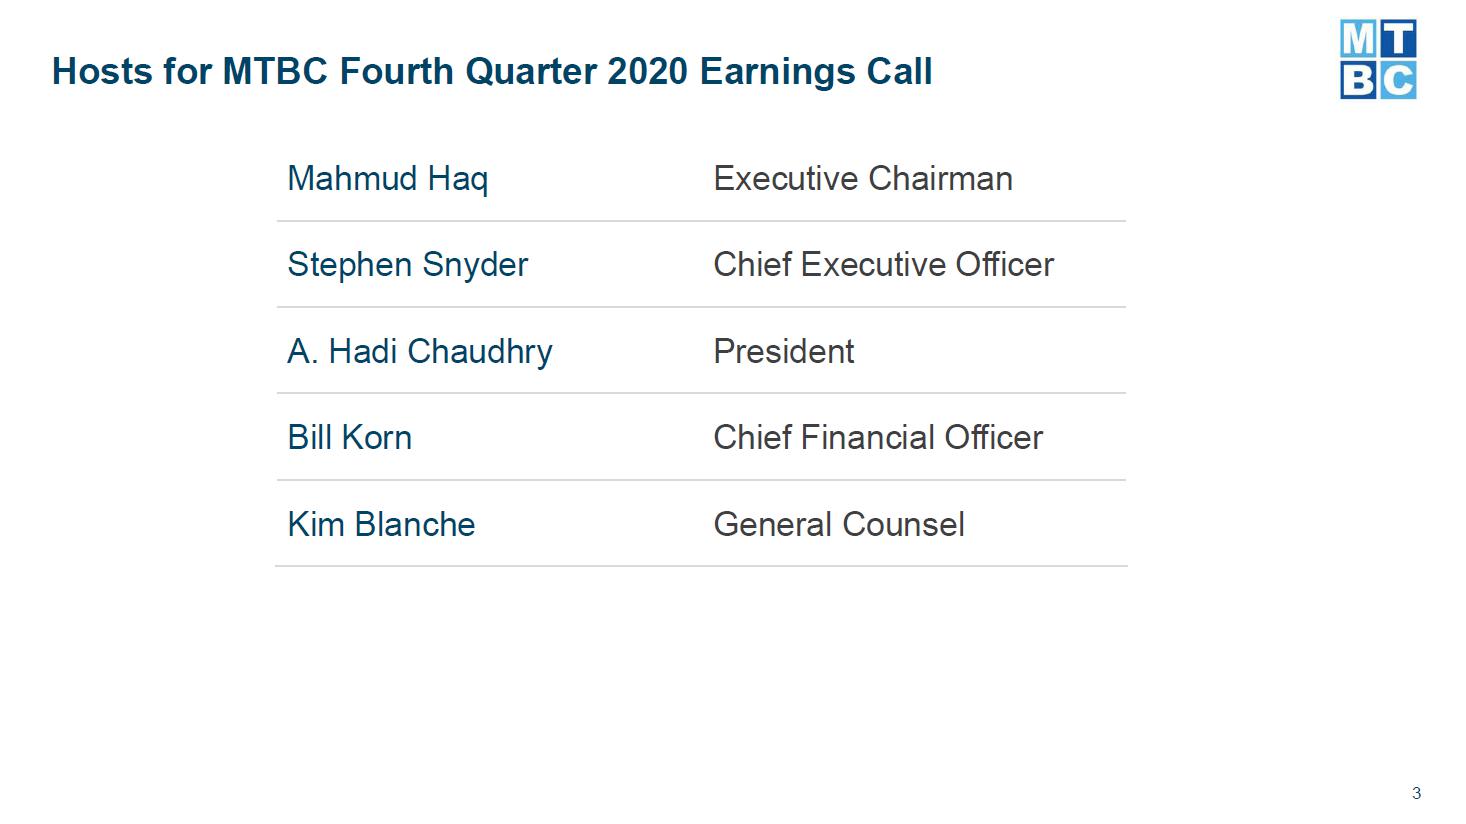
Task: Select the name Mahmud Haq
Action: (x=388, y=179)
